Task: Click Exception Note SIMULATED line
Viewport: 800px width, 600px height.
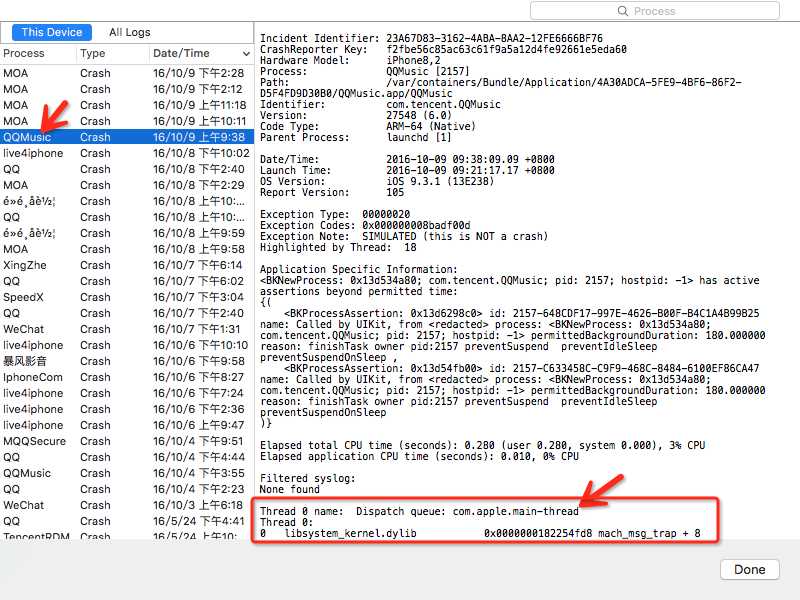Action: (x=404, y=236)
